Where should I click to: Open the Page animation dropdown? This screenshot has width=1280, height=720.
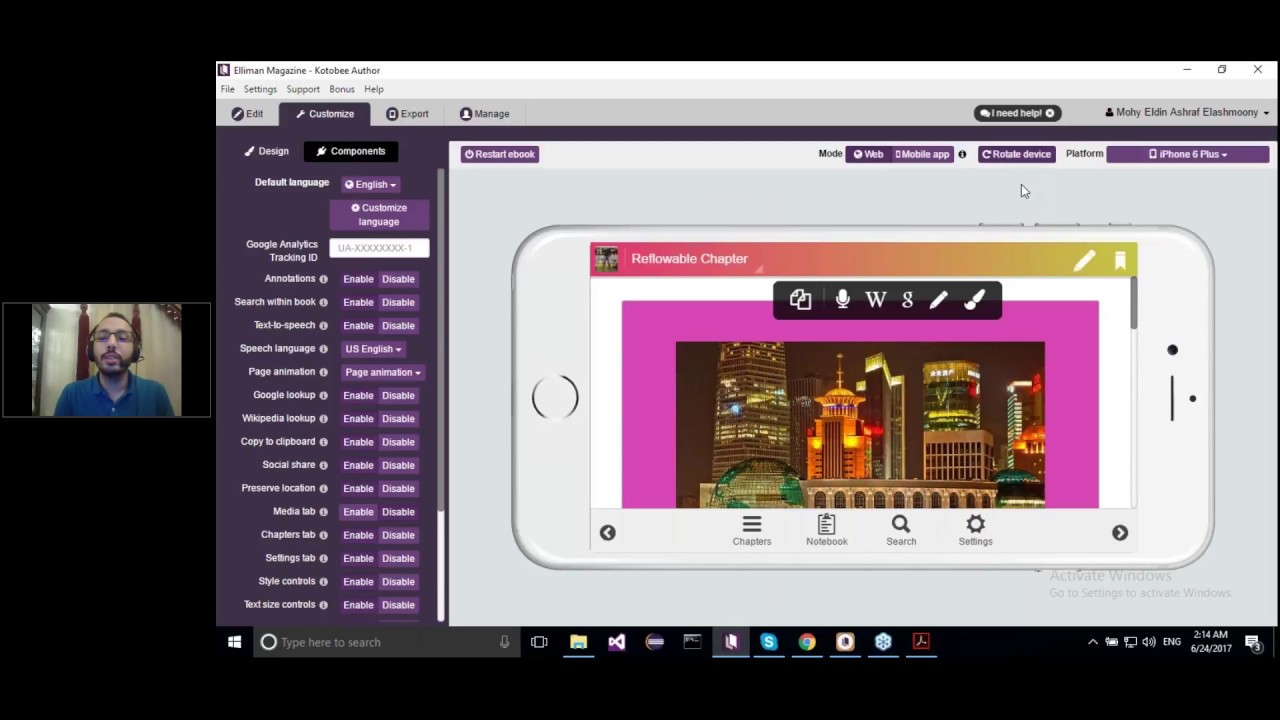pos(382,372)
